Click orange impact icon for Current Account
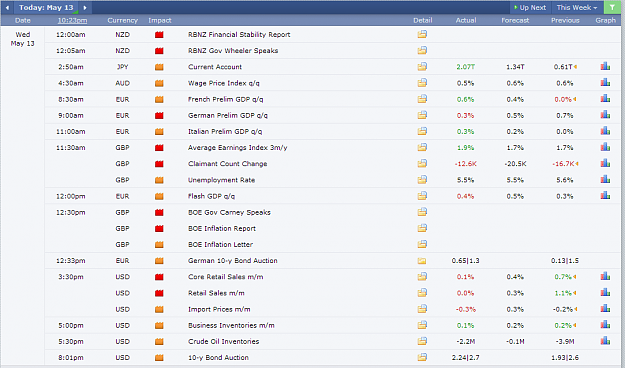 pyautogui.click(x=159, y=67)
